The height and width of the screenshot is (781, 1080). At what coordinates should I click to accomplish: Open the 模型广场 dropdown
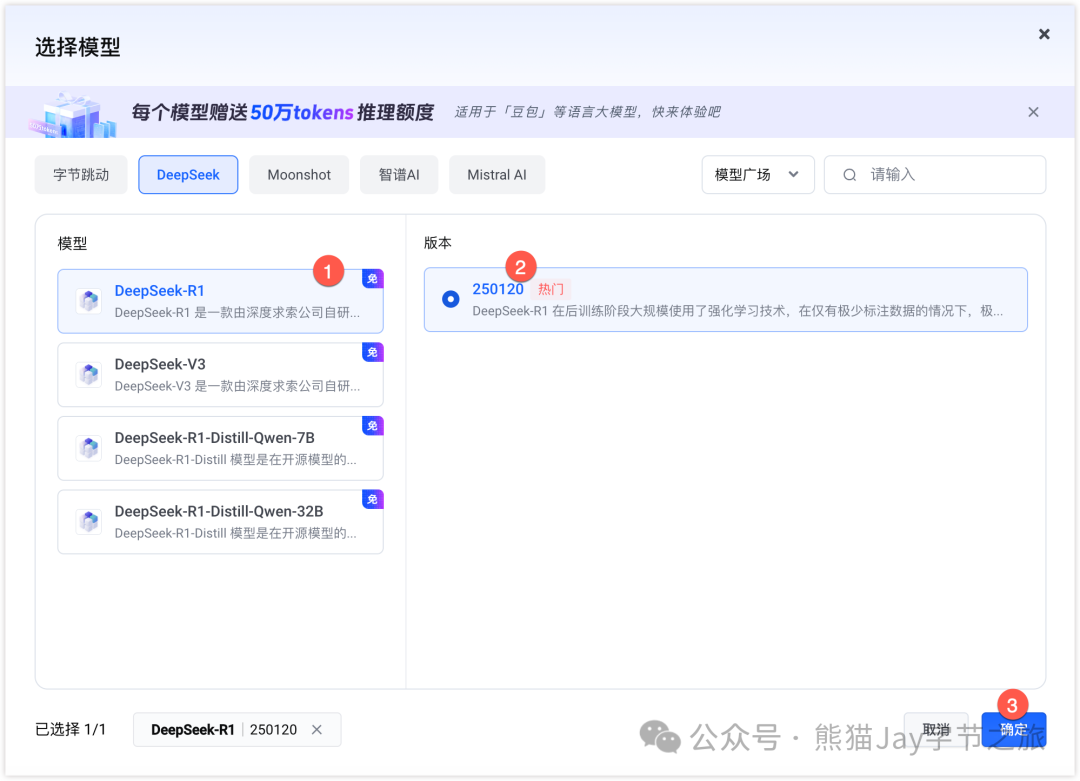758,175
